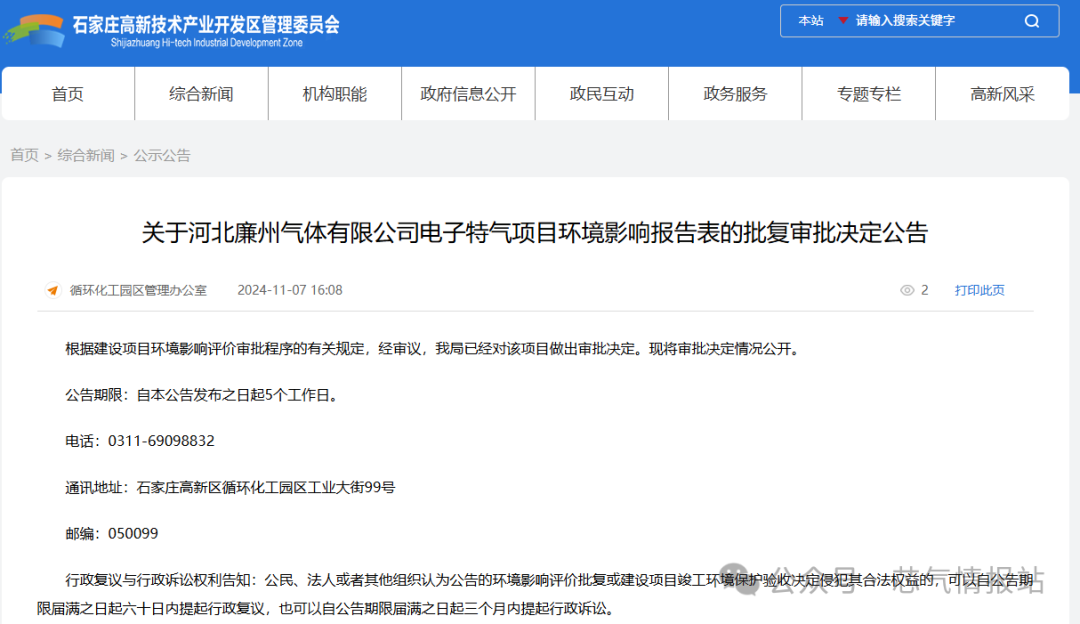Image resolution: width=1080 pixels, height=624 pixels.
Task: Open the 政民互动 navigation item
Action: [x=602, y=94]
